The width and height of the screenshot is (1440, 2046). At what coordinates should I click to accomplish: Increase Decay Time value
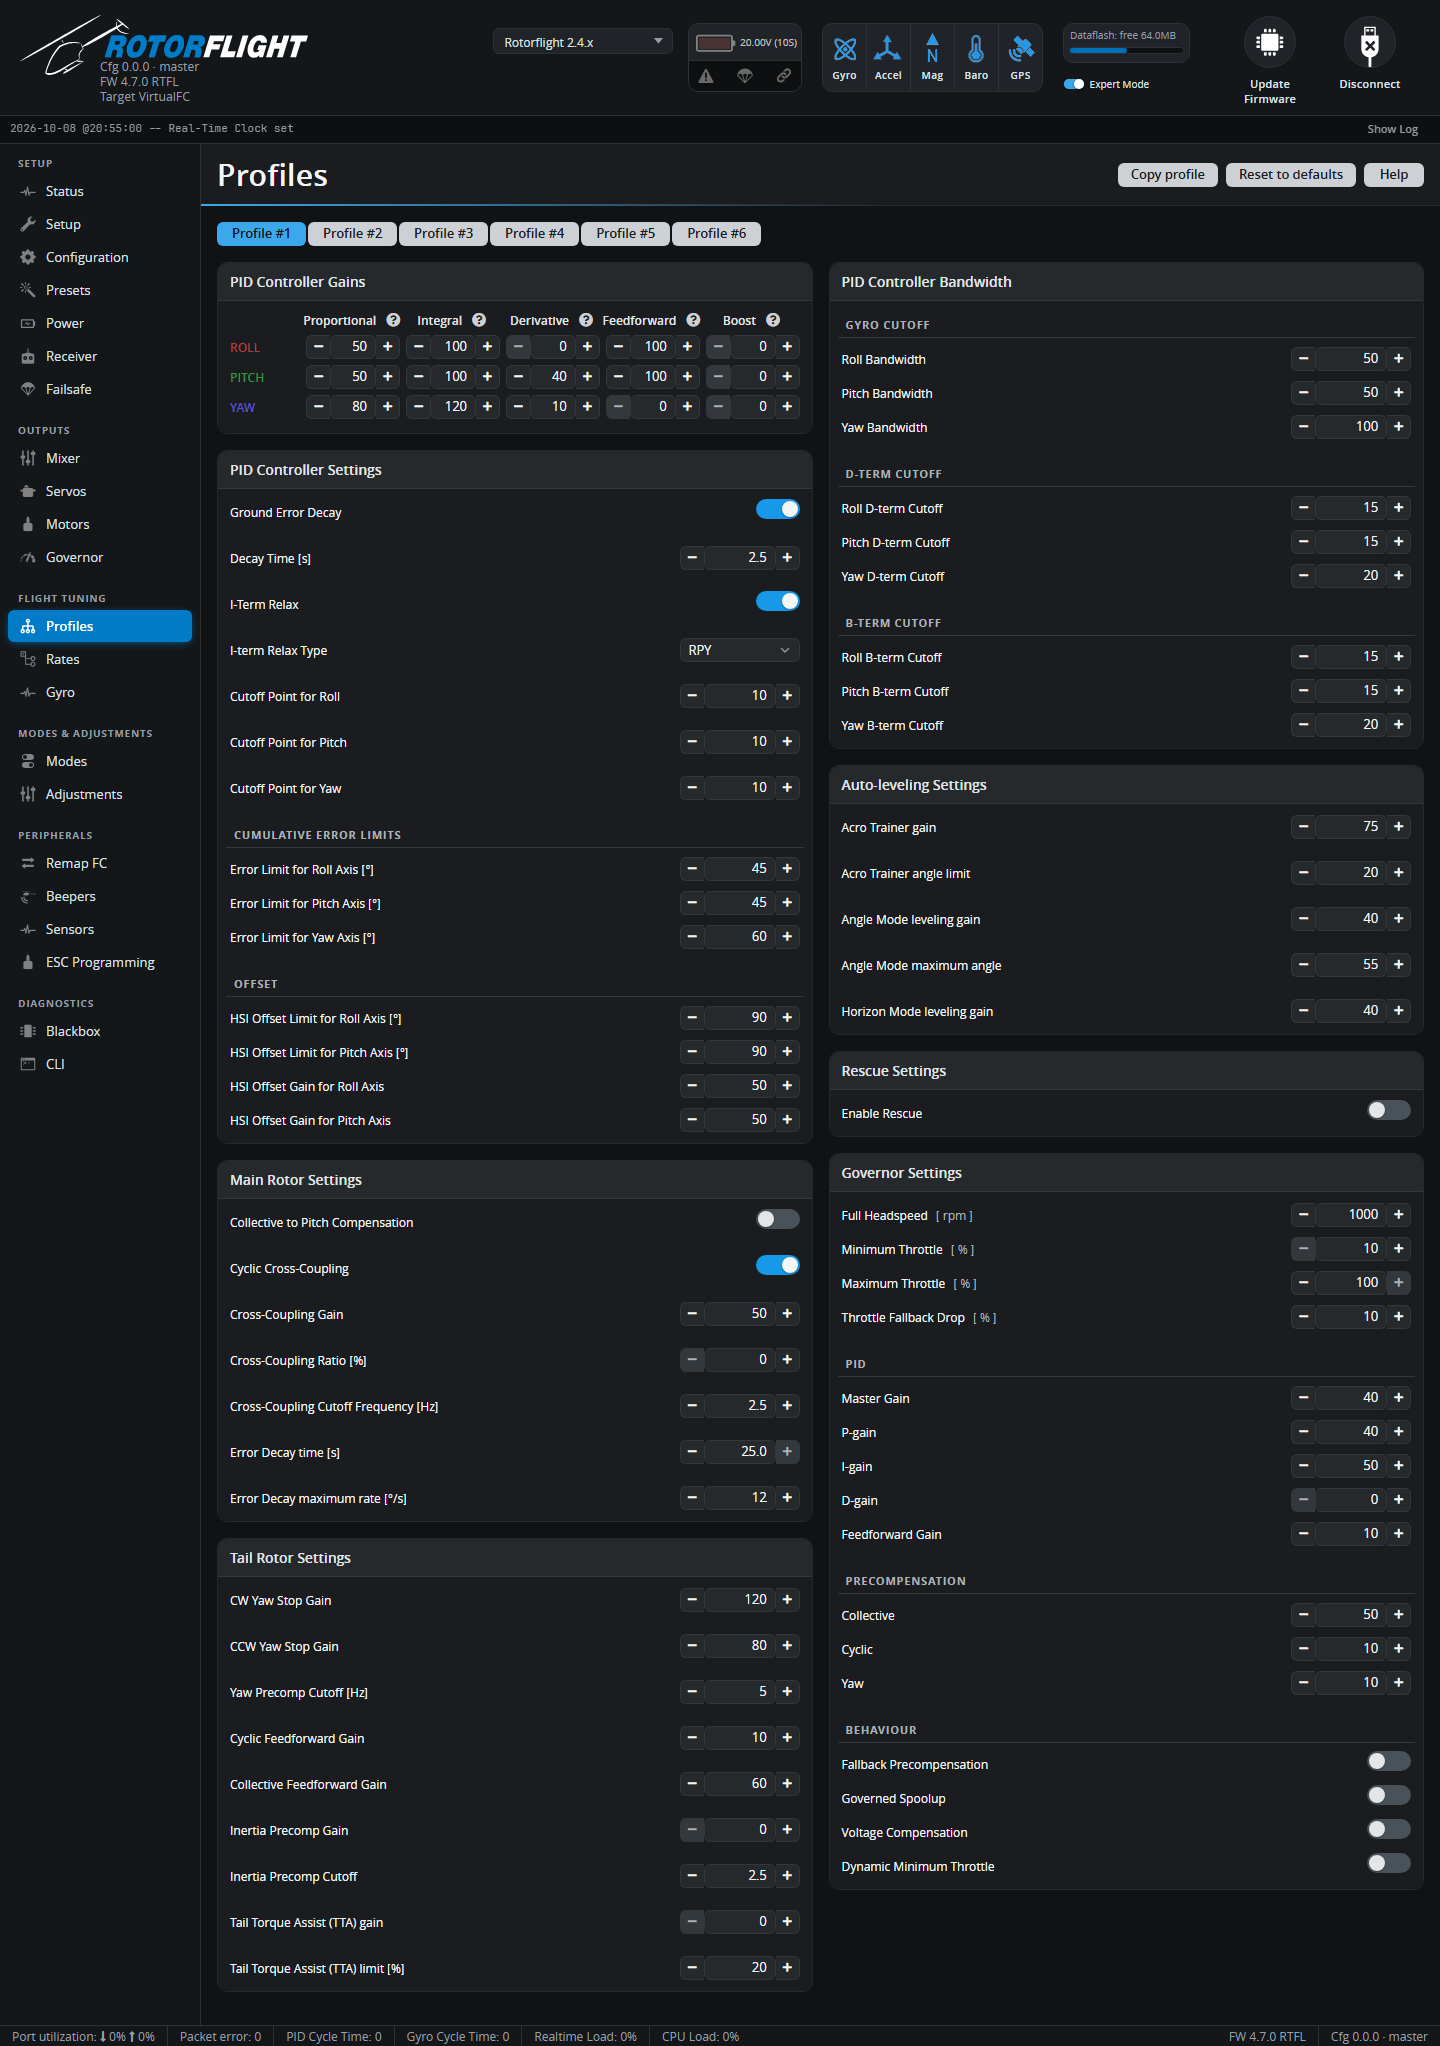787,558
